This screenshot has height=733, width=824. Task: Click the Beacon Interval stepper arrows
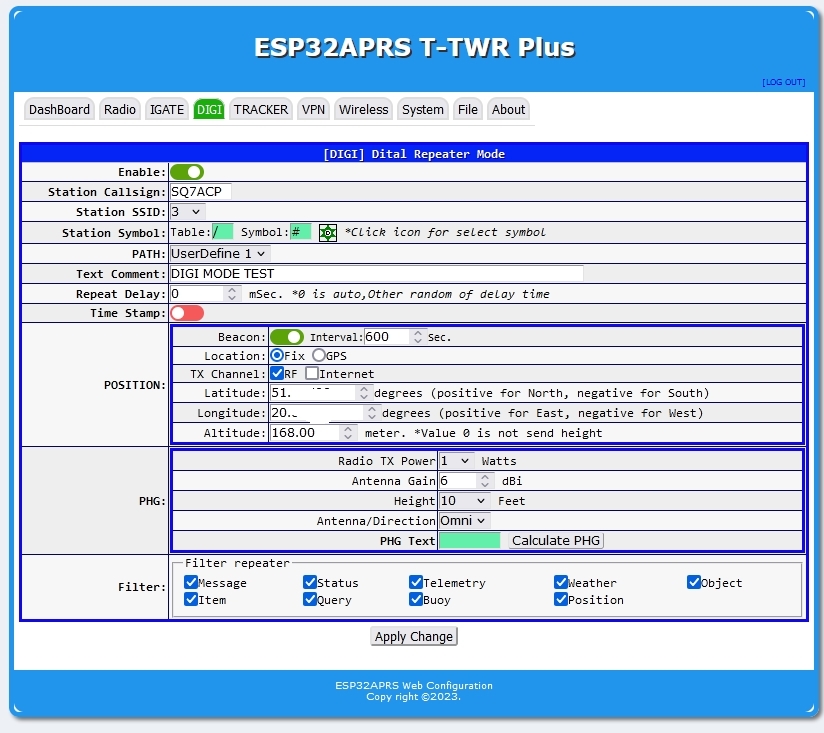418,337
